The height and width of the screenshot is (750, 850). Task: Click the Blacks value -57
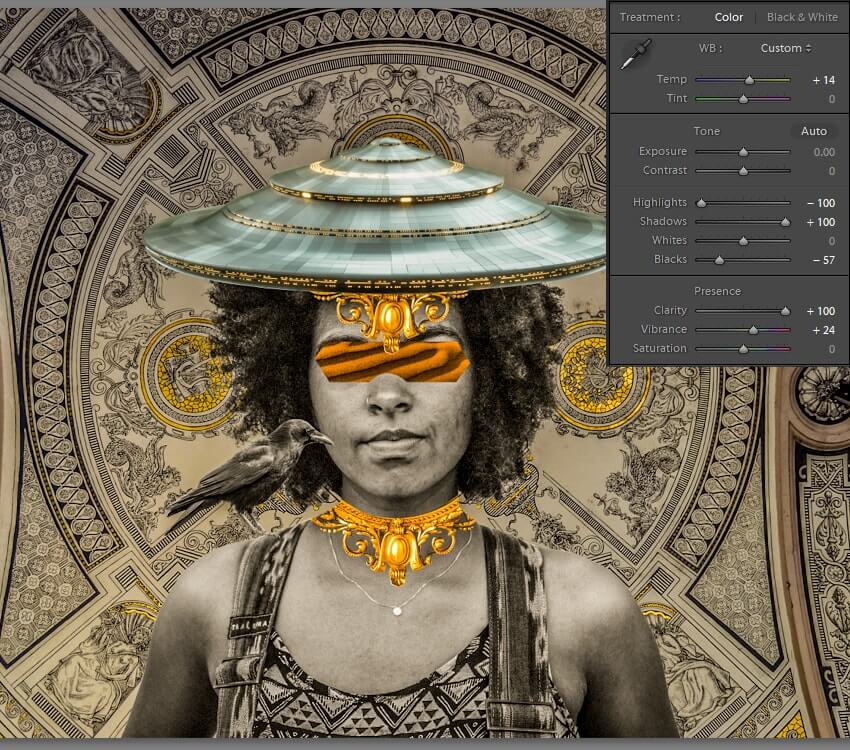(824, 260)
